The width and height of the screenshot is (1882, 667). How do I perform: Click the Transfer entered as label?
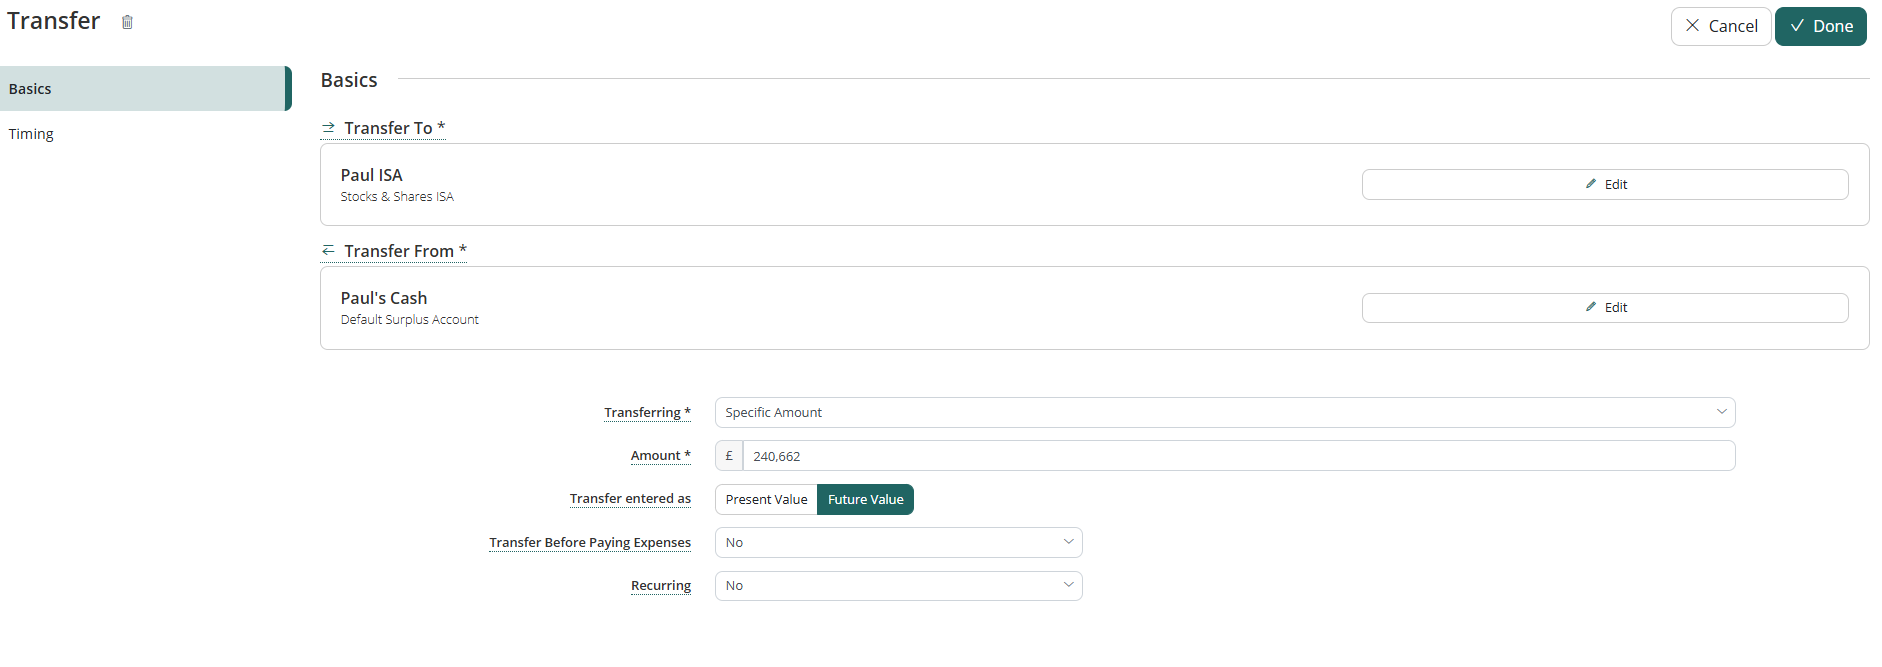click(630, 499)
